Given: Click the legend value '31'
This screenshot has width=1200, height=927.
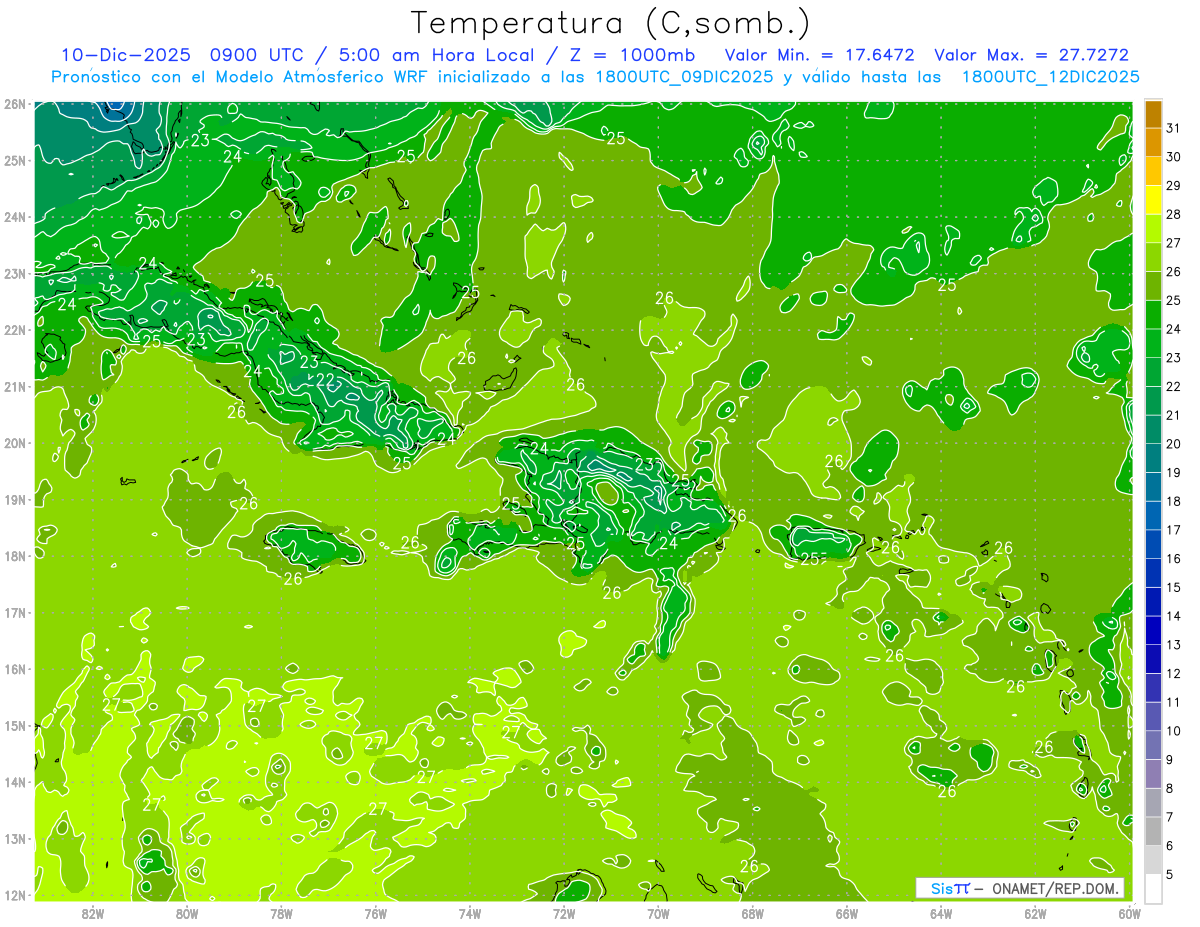Looking at the screenshot, I should 1174,128.
